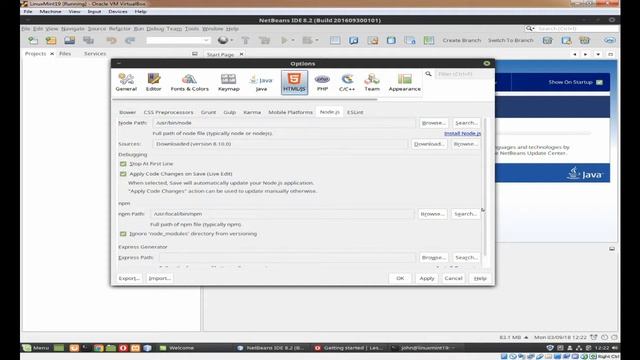Click the Open Project toolbar icon
This screenshot has width=640, height=360.
tap(69, 40)
